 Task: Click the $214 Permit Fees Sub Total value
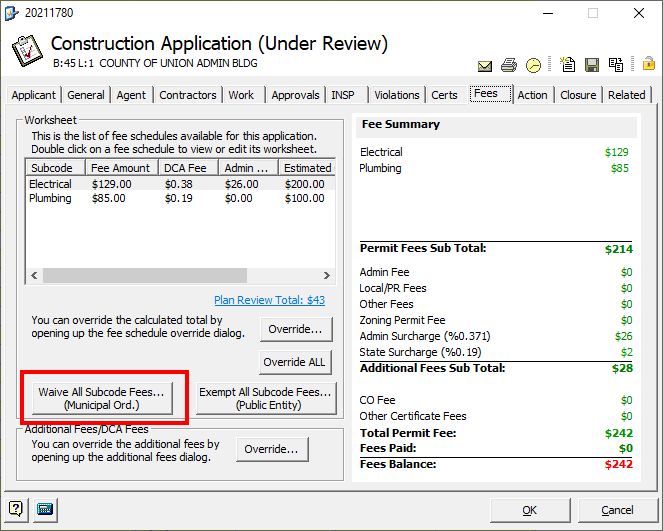pyautogui.click(x=619, y=249)
